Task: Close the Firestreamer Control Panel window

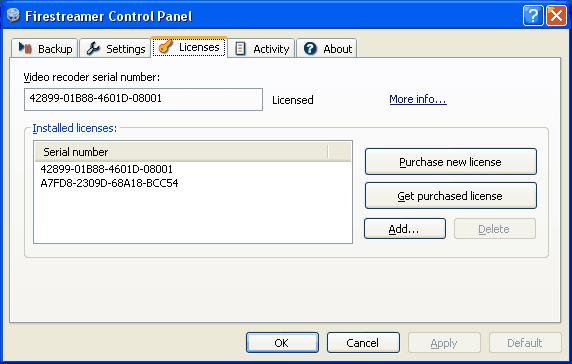Action: click(556, 16)
